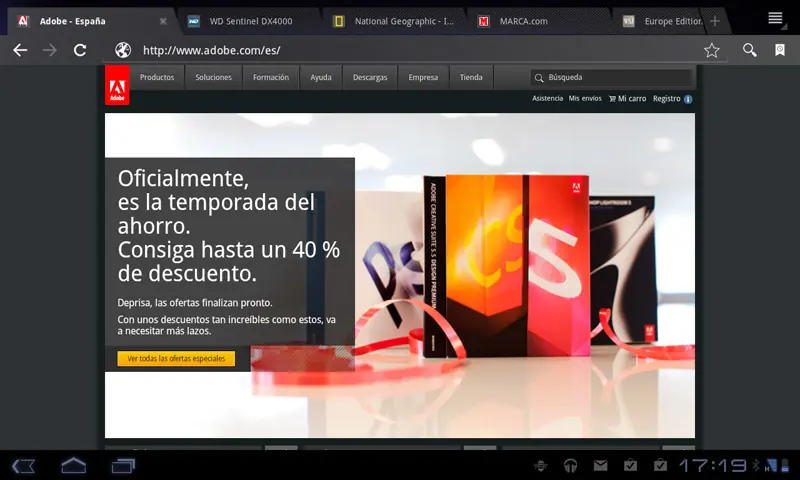This screenshot has height=480, width=800.
Task: Follow the Asistencia link
Action: [x=547, y=98]
